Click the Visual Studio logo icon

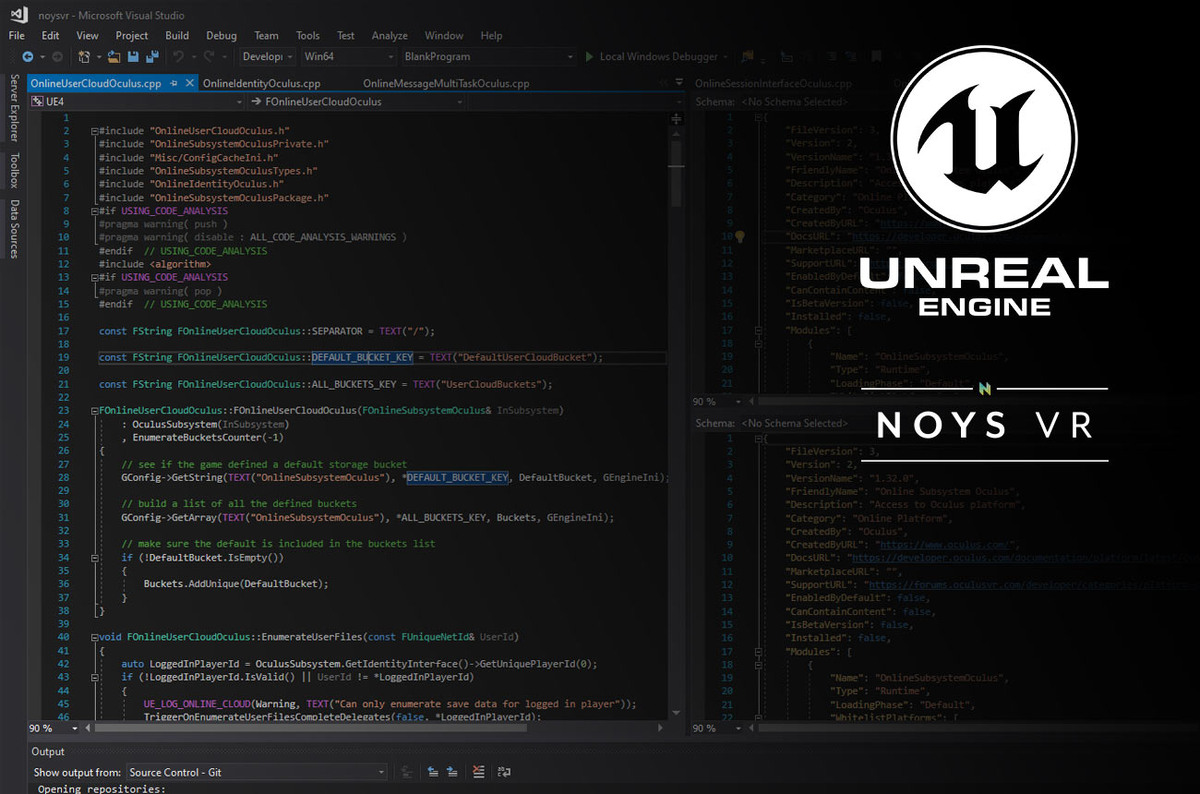click(18, 16)
